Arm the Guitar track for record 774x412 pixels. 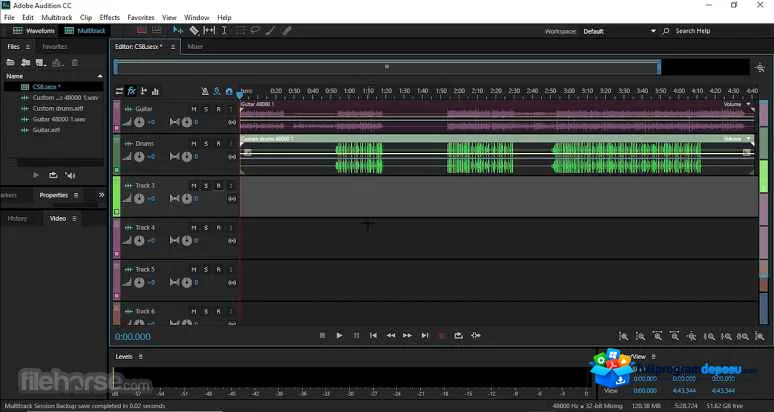point(218,109)
